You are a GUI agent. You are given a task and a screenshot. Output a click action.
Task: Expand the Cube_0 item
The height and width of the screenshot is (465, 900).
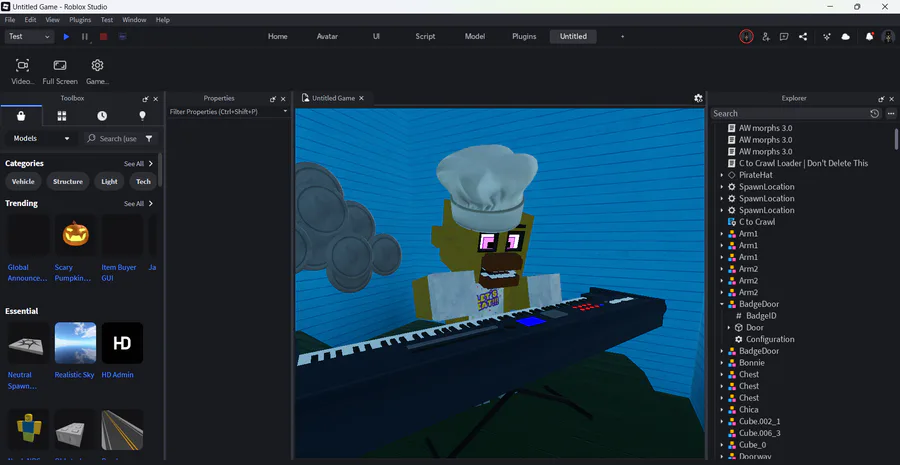722,445
